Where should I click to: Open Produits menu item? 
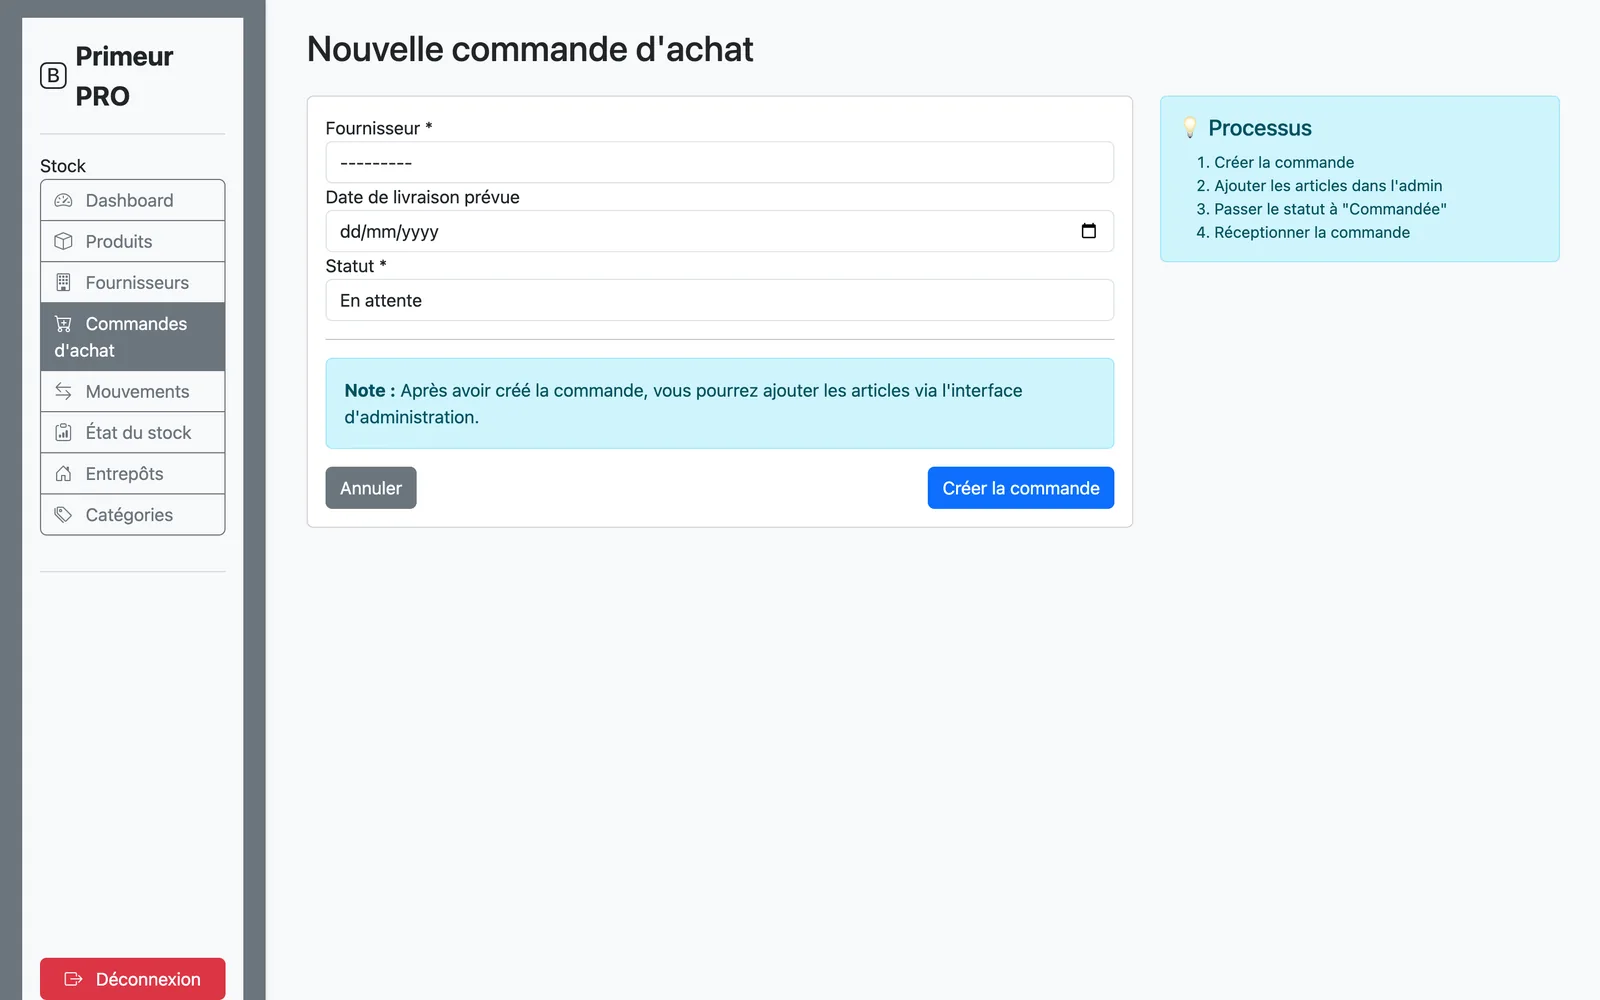(132, 241)
